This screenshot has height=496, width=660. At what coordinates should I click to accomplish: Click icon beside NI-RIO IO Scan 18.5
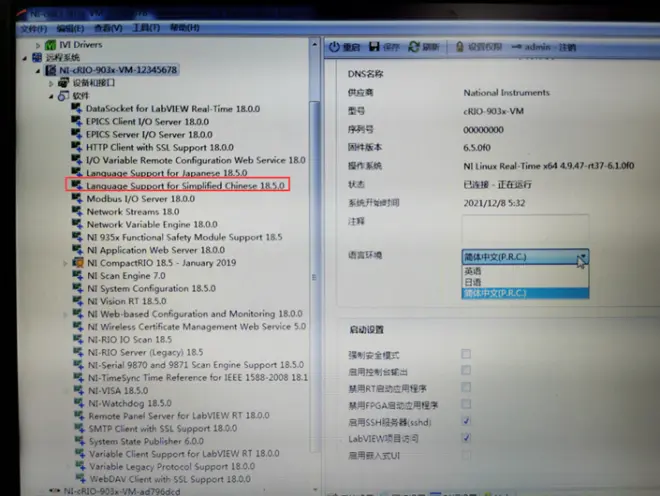(79, 339)
